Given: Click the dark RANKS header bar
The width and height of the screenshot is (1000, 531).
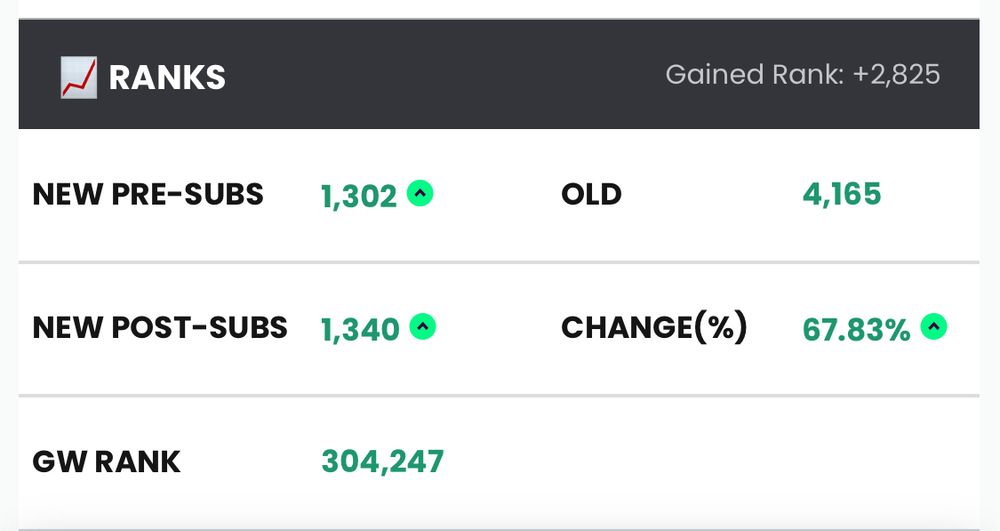Looking at the screenshot, I should coord(499,74).
